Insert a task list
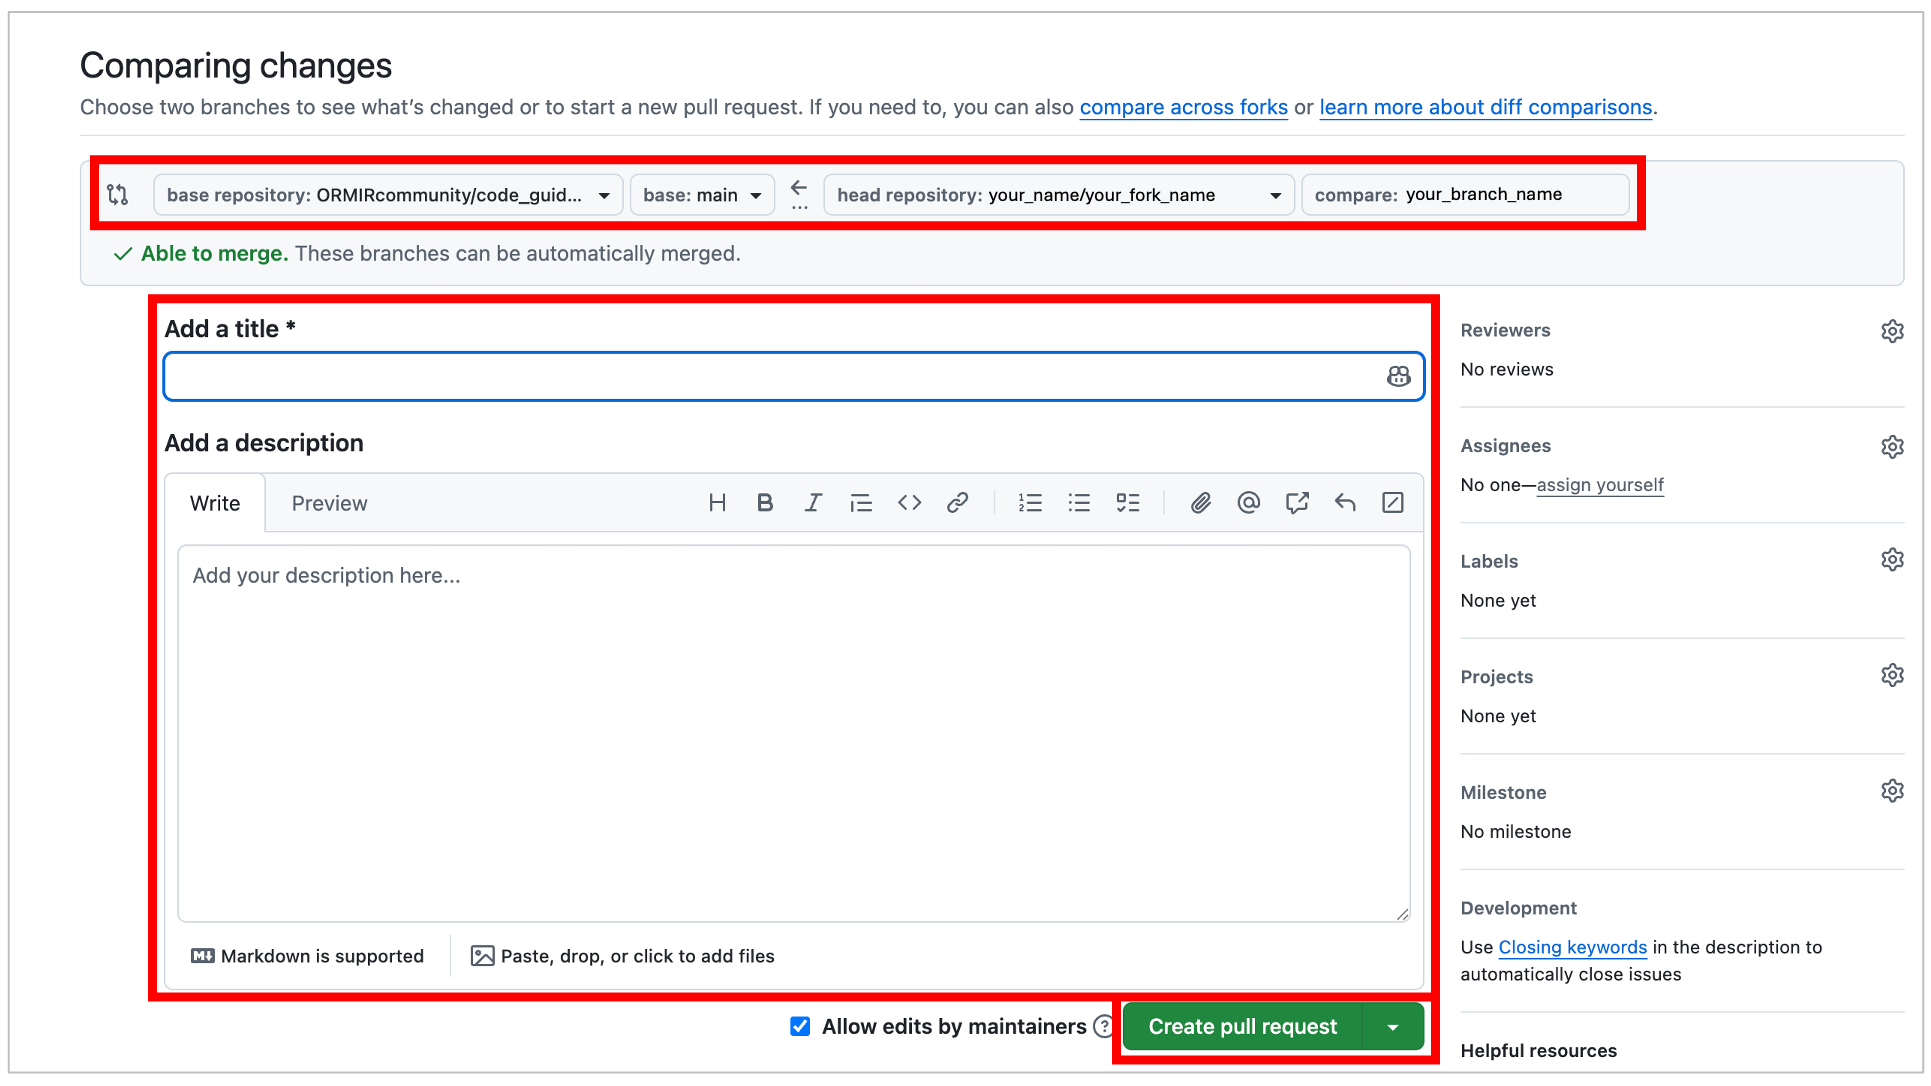This screenshot has width=1931, height=1086. [x=1128, y=503]
